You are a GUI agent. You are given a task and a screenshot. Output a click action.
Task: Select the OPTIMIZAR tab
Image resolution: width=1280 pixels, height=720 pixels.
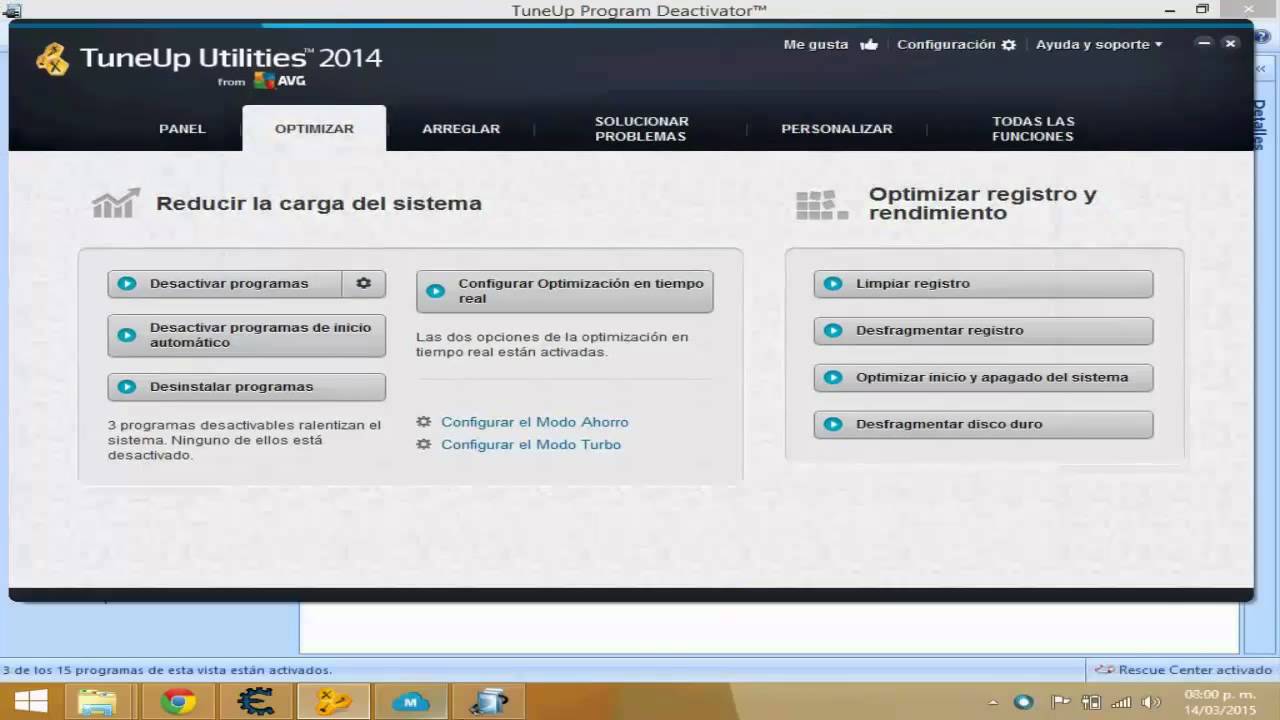tap(314, 129)
